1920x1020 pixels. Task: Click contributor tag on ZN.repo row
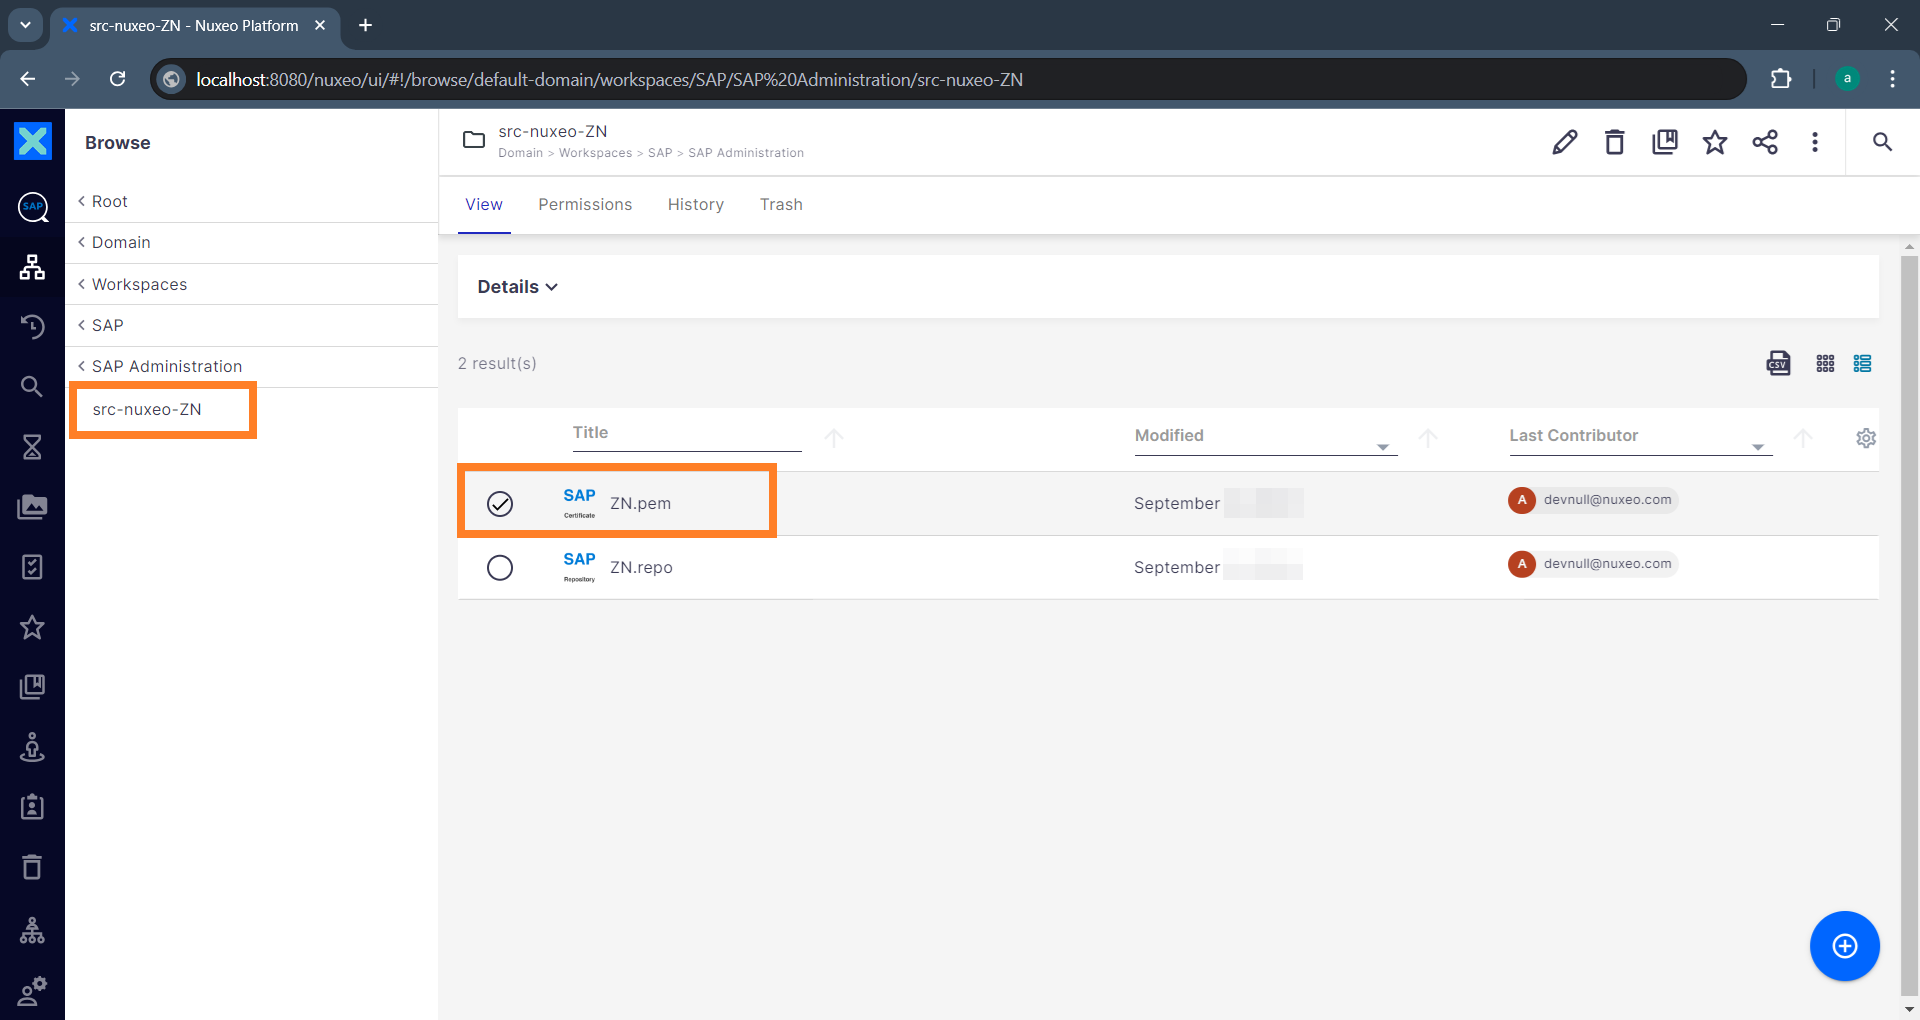click(1592, 564)
